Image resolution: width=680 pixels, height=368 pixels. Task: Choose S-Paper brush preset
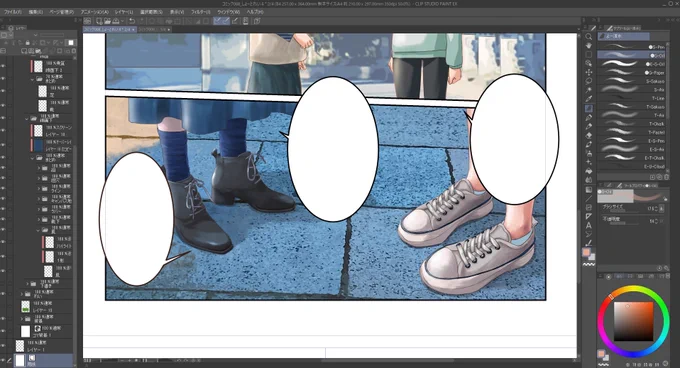633,73
